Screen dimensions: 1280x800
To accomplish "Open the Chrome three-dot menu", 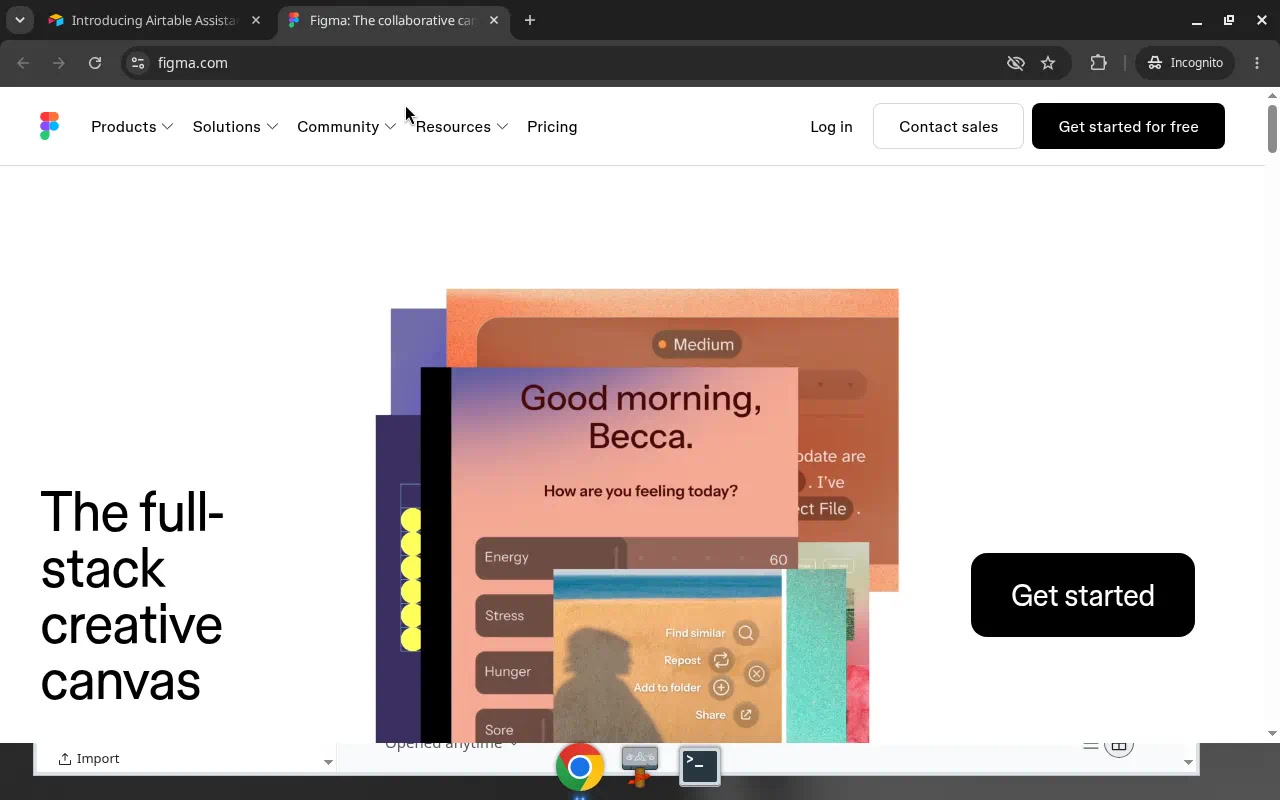I will click(x=1257, y=63).
